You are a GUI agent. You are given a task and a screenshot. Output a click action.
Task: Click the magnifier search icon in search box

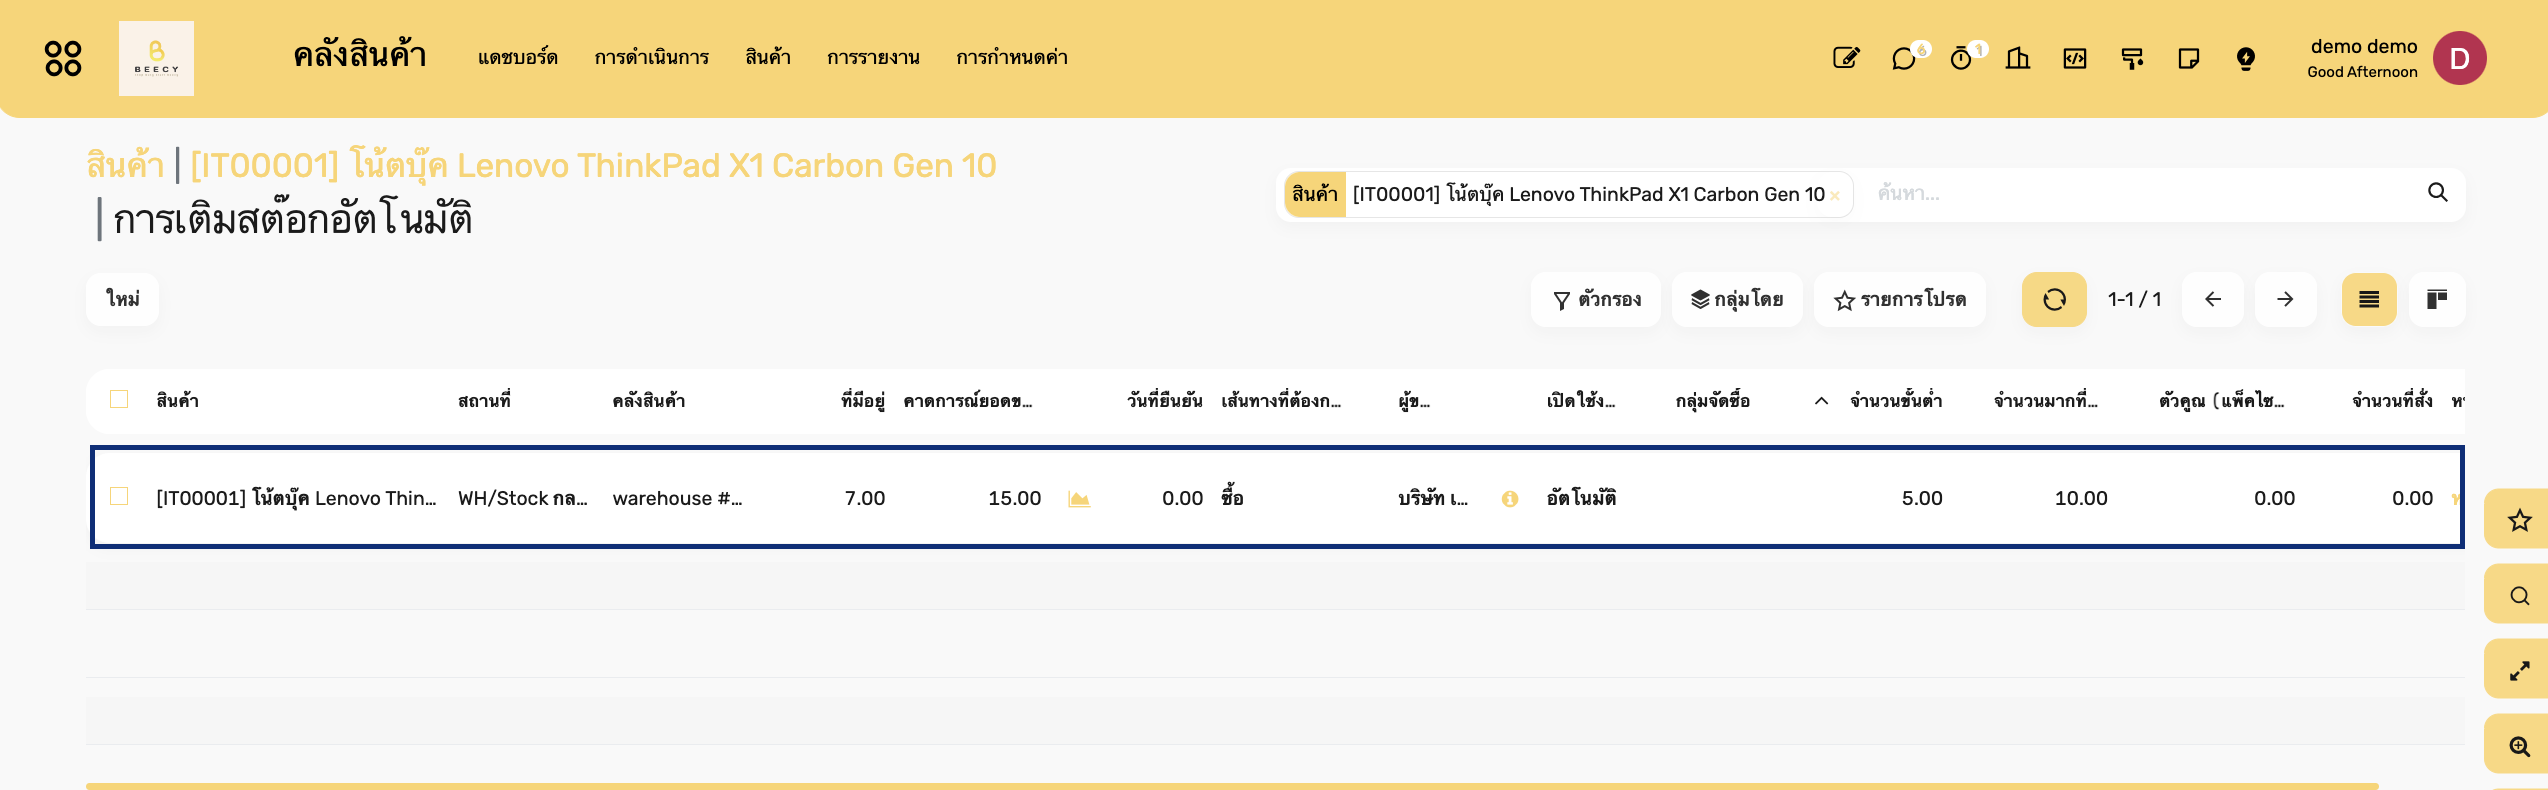2438,193
